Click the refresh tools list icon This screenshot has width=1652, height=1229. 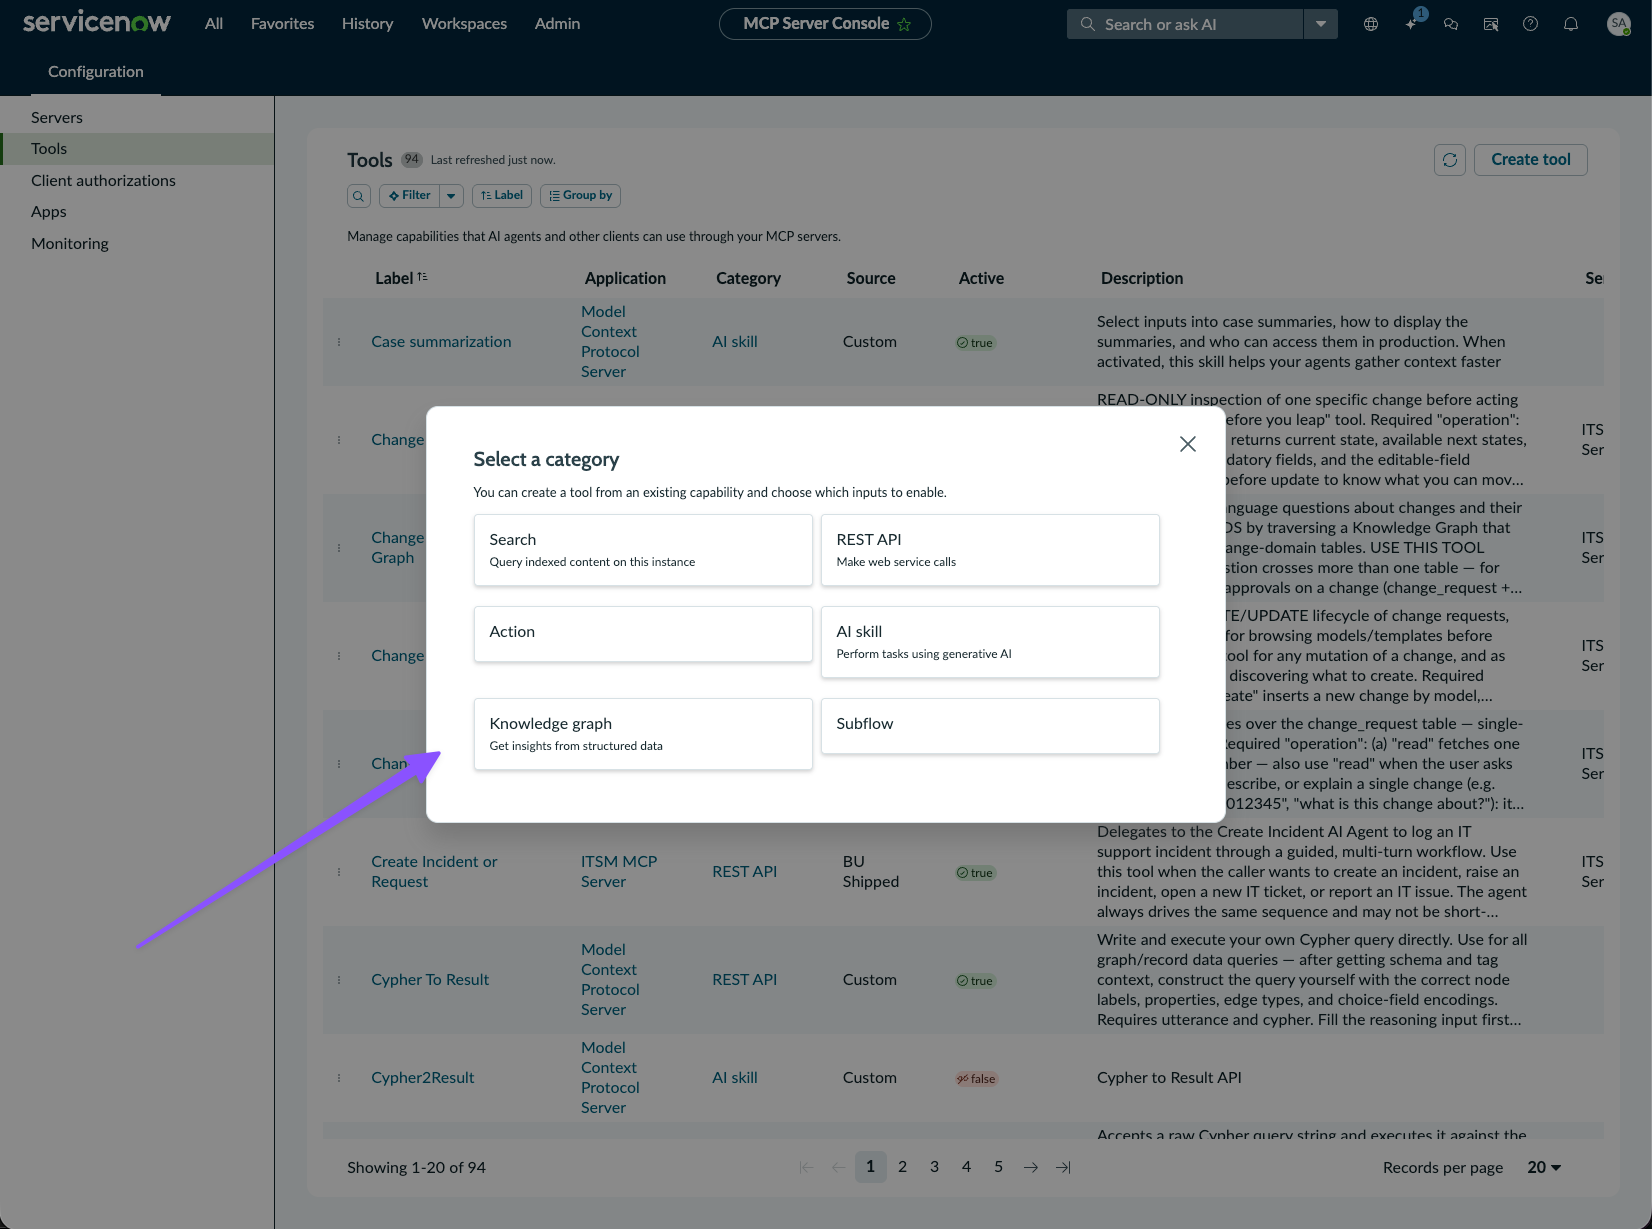click(1450, 160)
